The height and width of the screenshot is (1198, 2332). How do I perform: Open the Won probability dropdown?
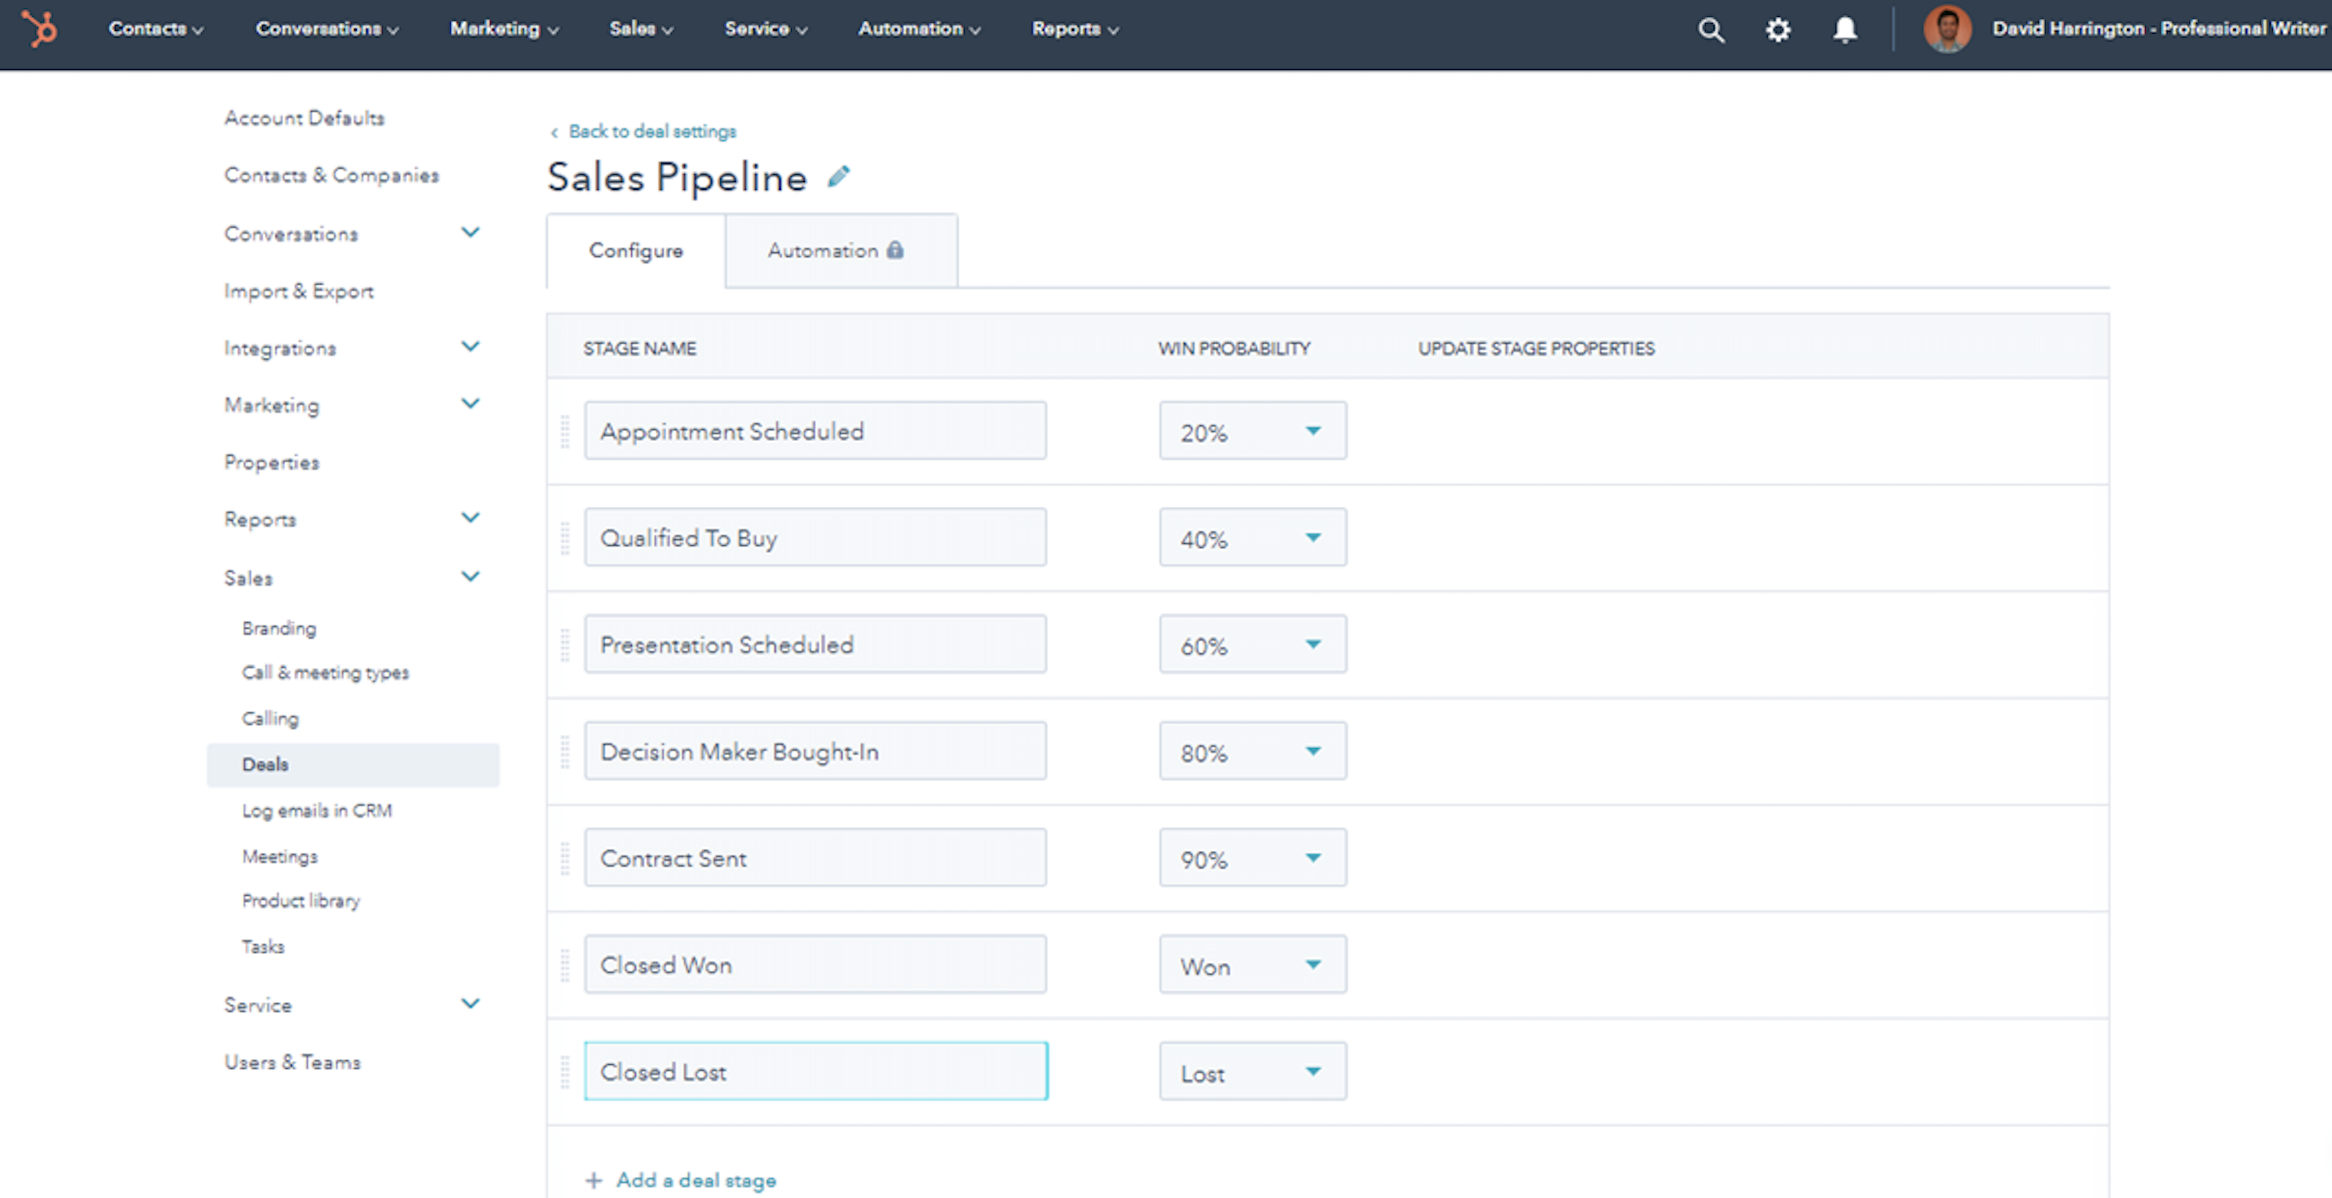click(1252, 965)
